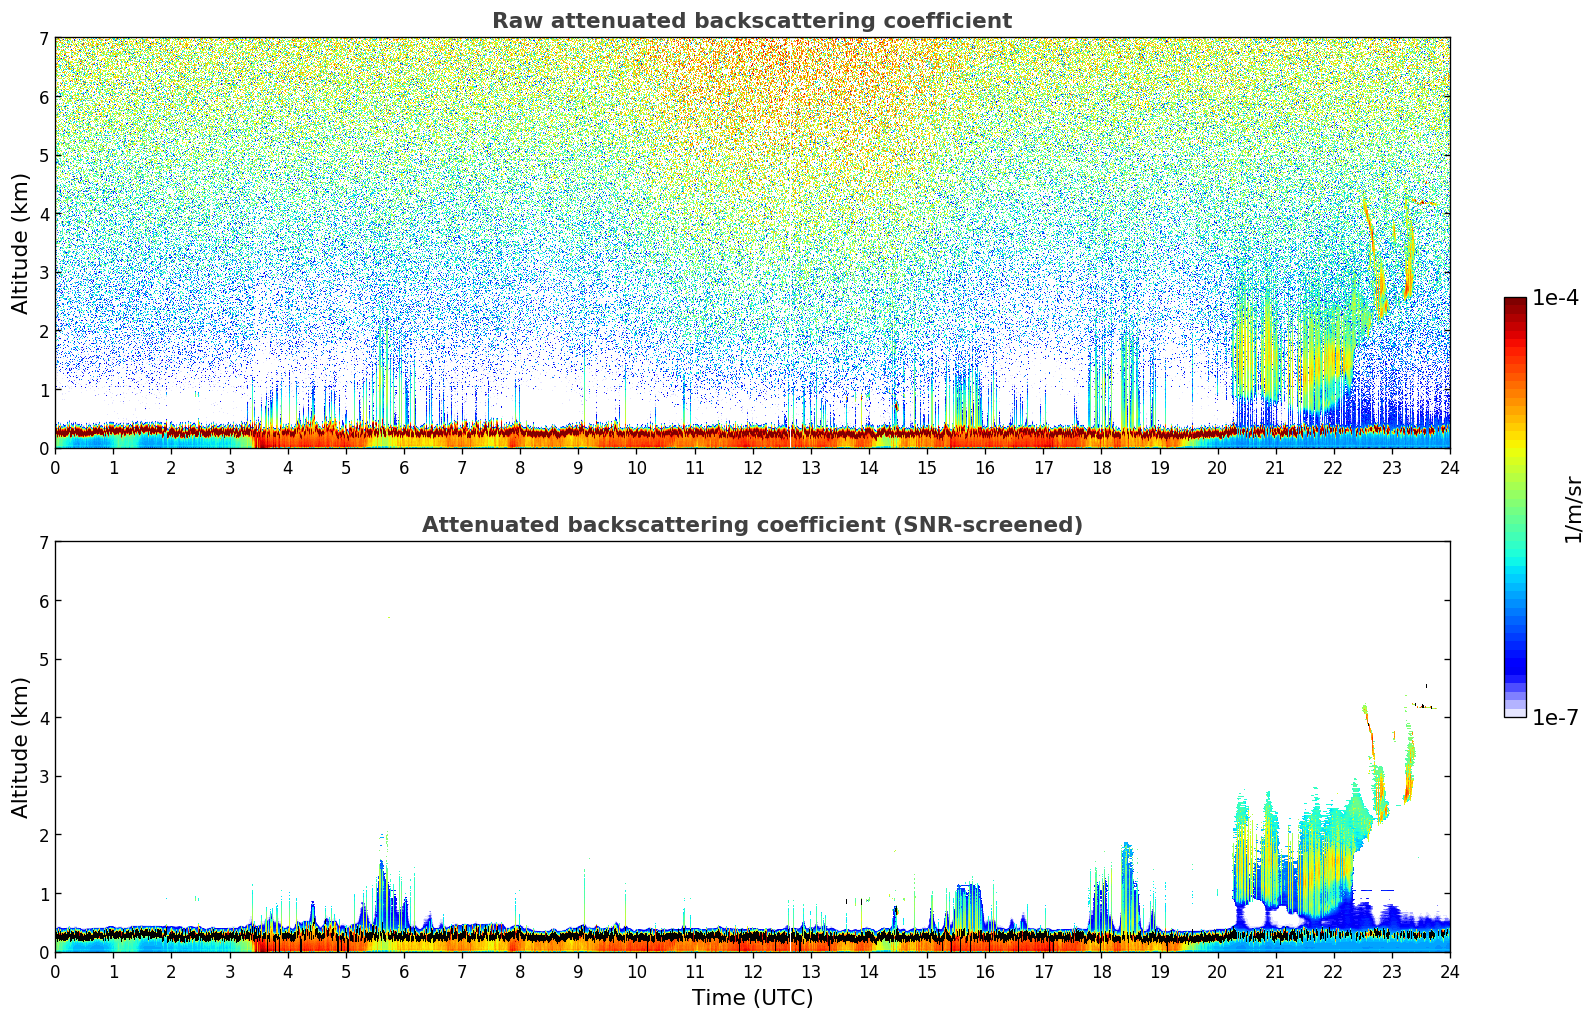The image size is (1595, 1020).
Task: Click the 'Raw attenuated backscattering coefficient' title
Action: tap(751, 21)
